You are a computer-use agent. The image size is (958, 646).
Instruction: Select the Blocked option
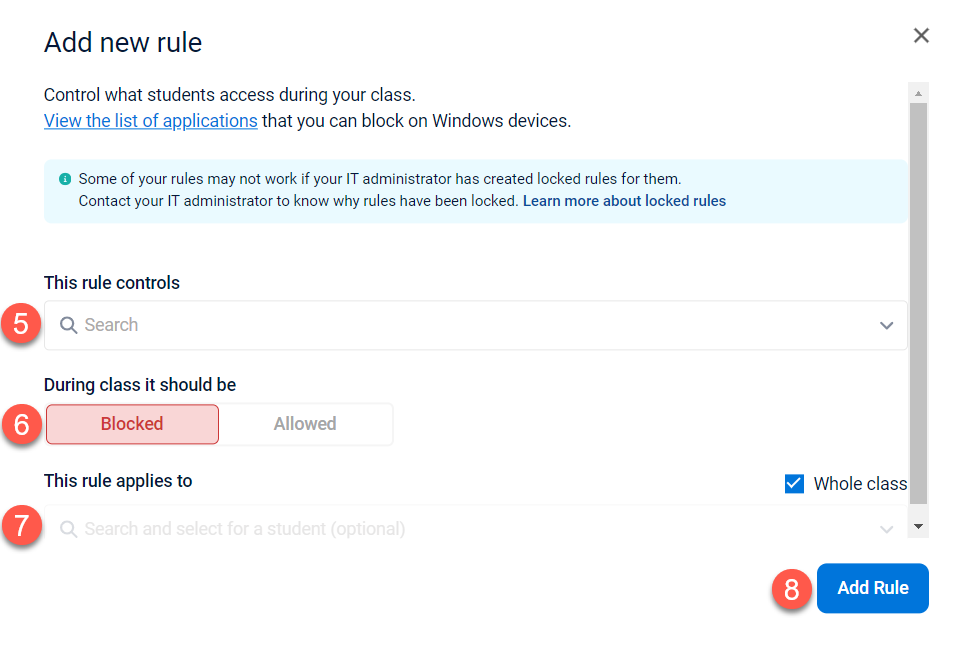(x=132, y=424)
